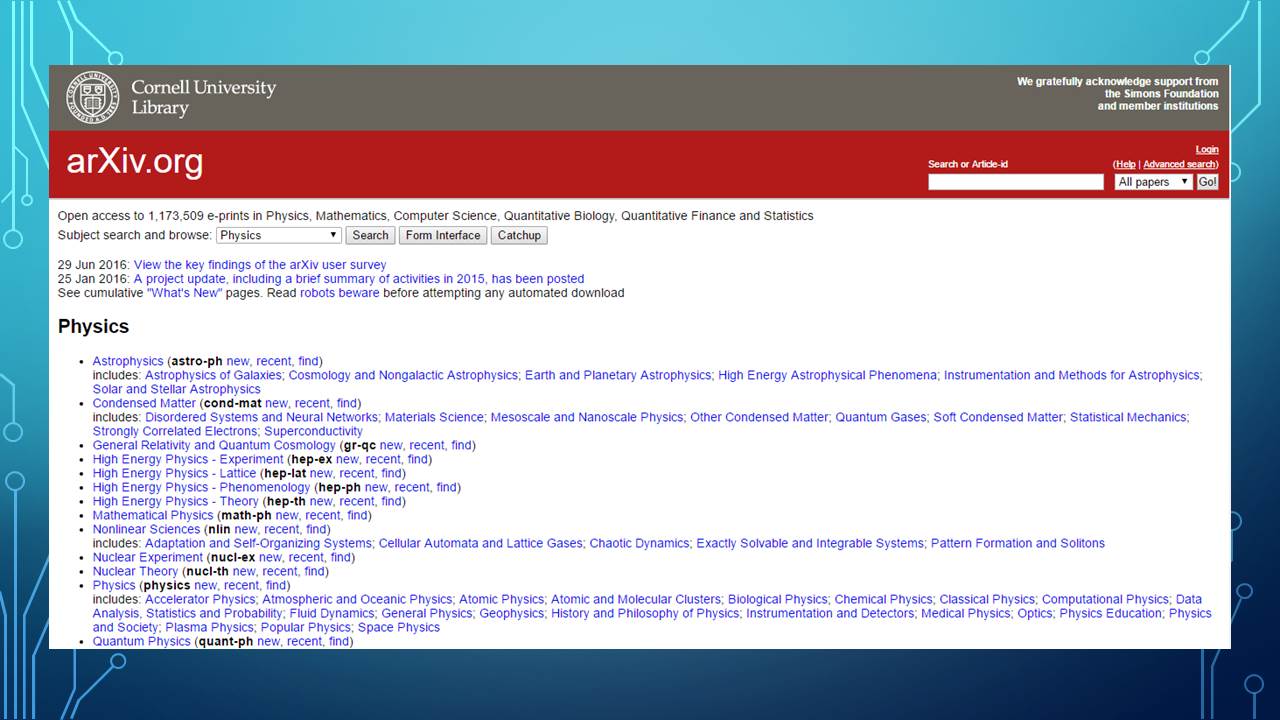The height and width of the screenshot is (720, 1280).
Task: Open the Cornell University Library link
Action: 203,97
